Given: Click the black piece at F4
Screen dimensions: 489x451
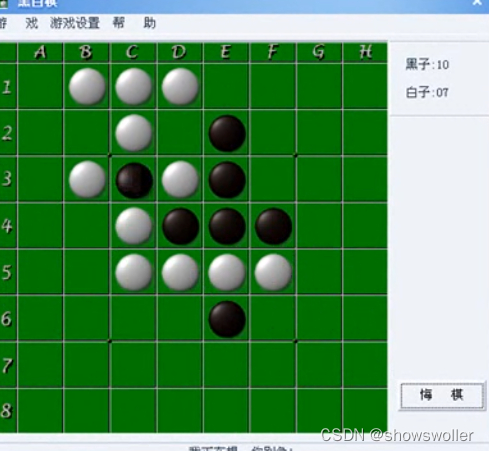Looking at the screenshot, I should point(273,226).
